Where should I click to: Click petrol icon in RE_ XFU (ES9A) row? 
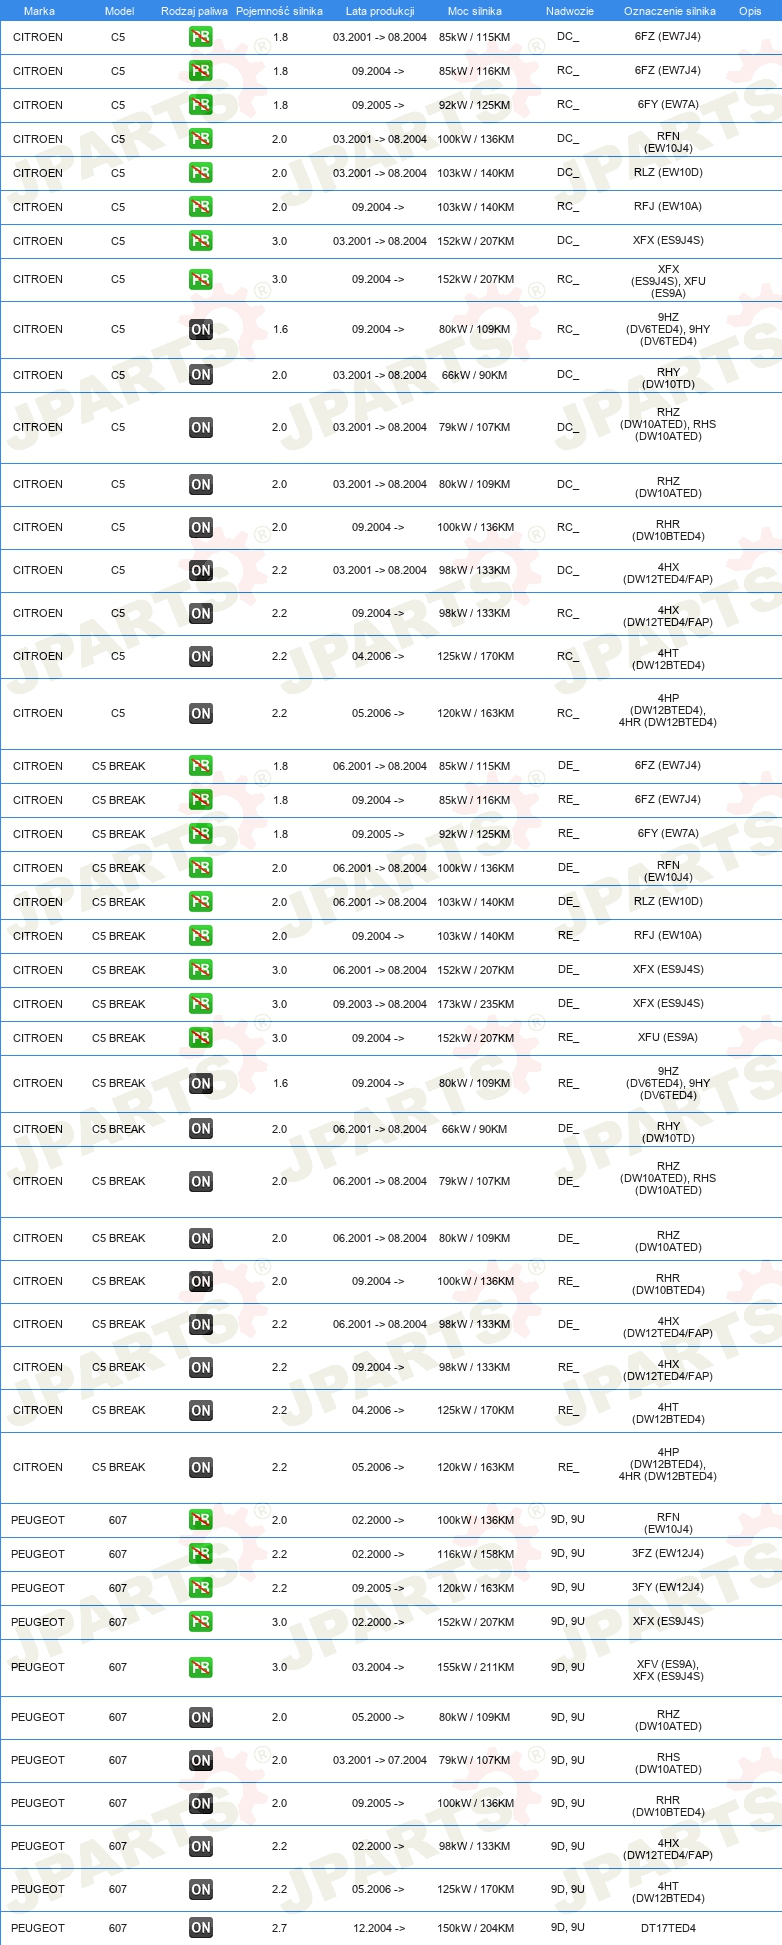[200, 1038]
